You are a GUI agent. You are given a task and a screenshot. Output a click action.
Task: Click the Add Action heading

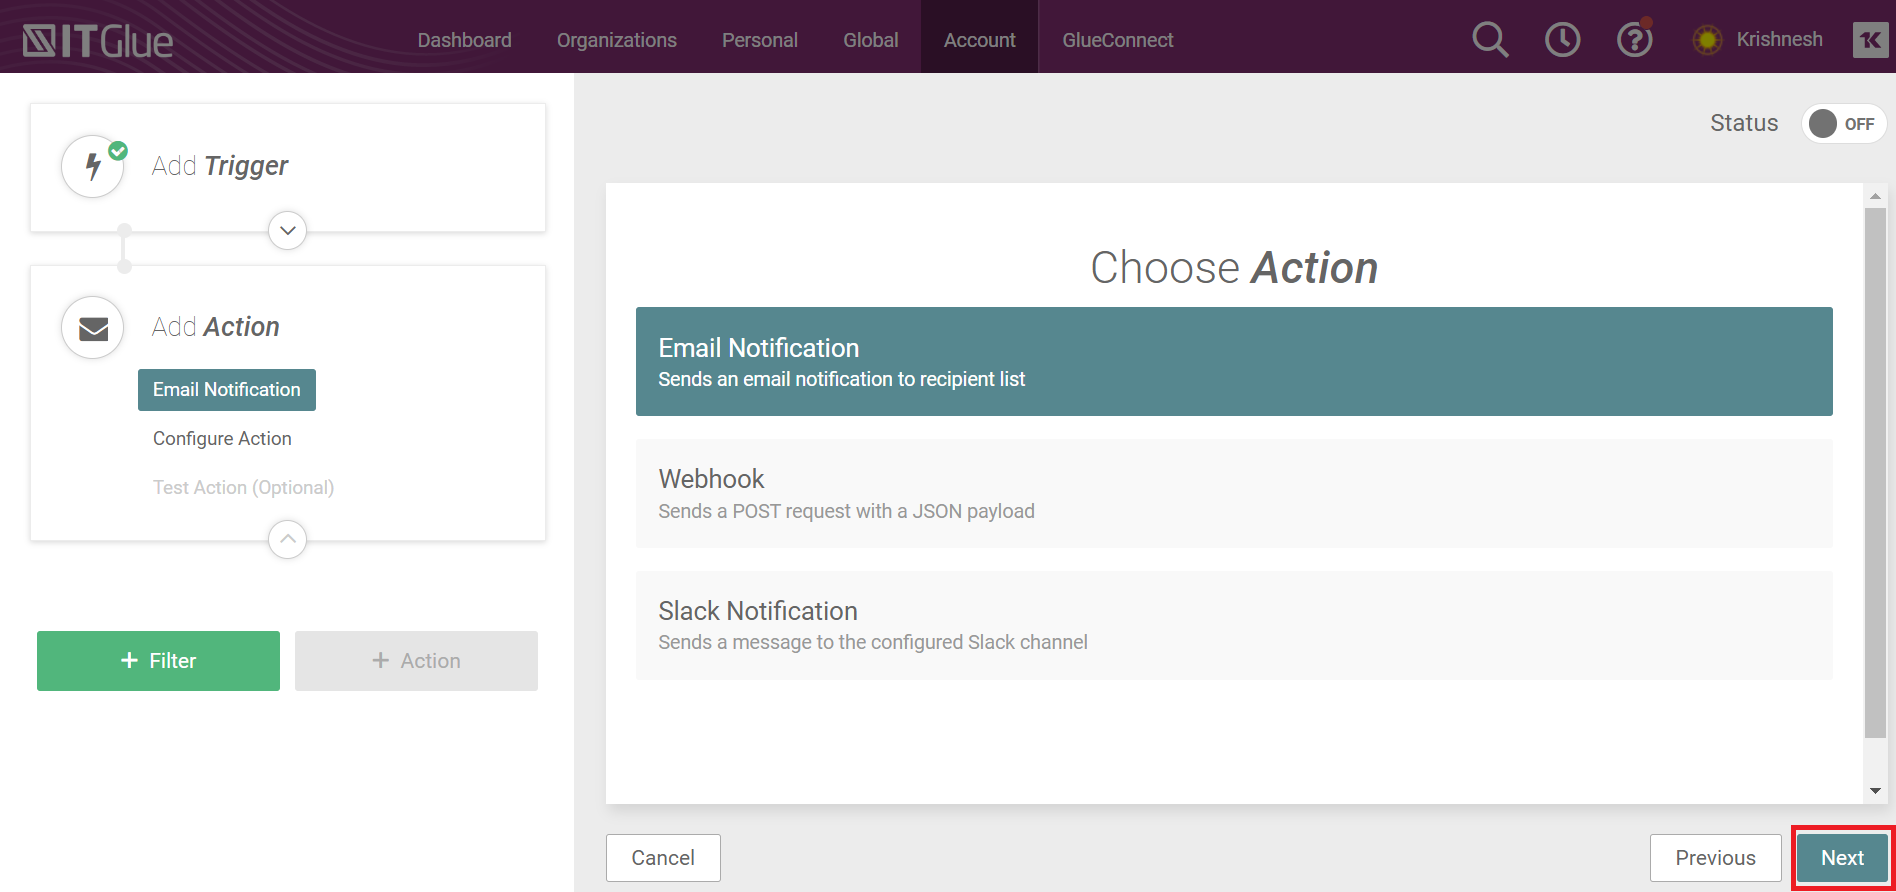tap(215, 327)
